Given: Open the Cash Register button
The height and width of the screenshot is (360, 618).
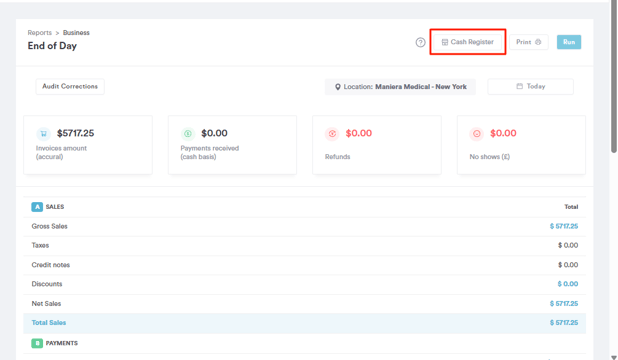Looking at the screenshot, I should 467,42.
